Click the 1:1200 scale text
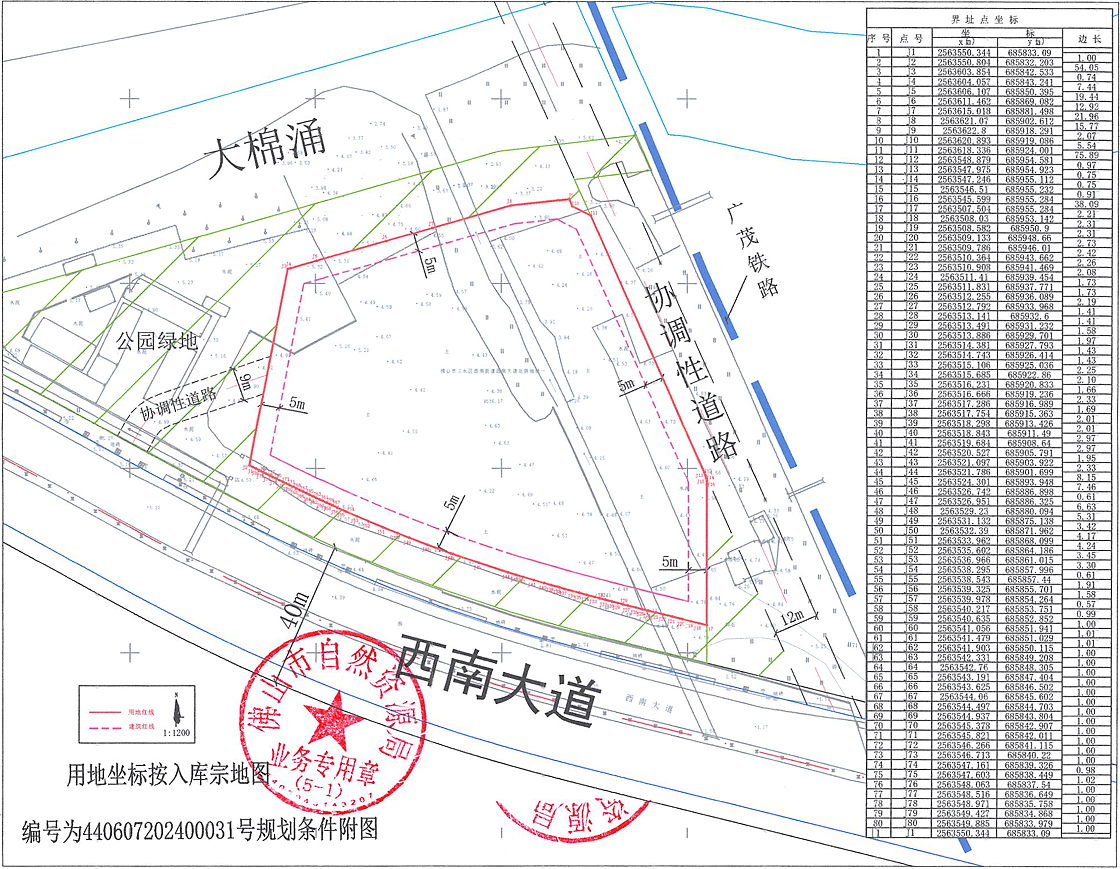This screenshot has width=1120, height=869. tap(176, 732)
